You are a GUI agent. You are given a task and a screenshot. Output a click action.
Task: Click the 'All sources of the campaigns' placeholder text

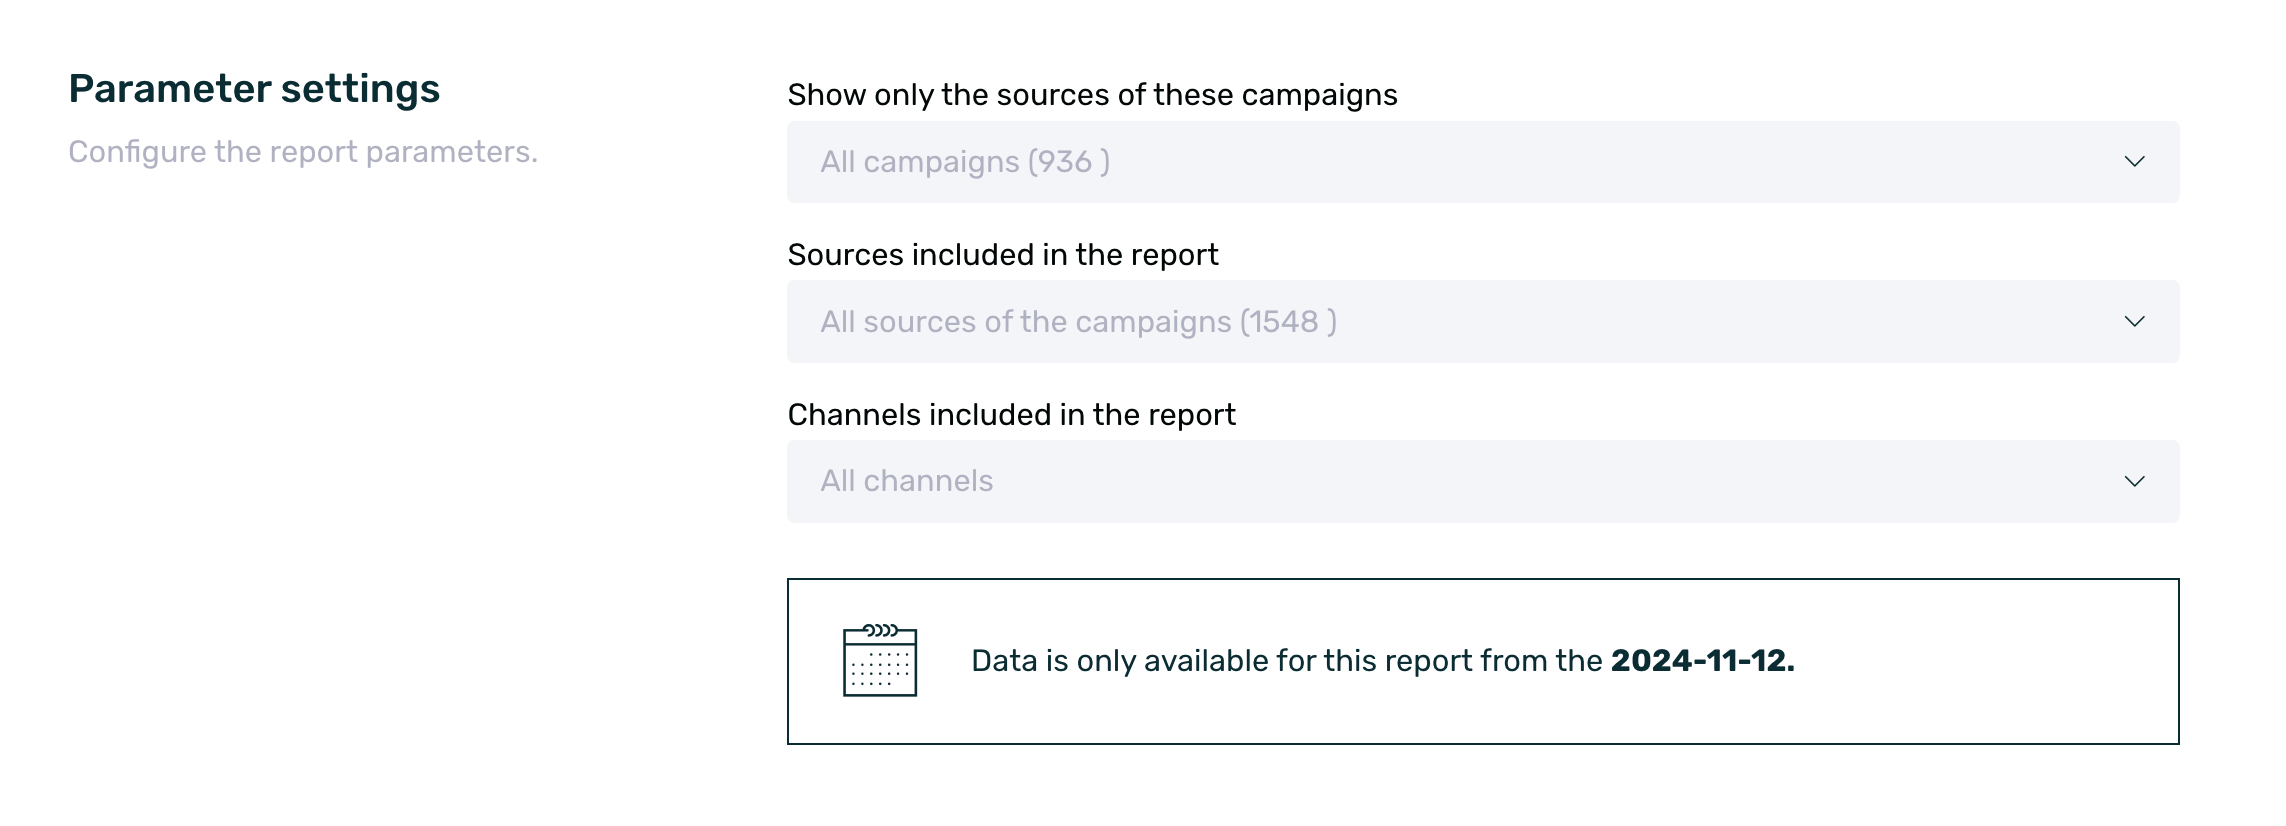[1026, 322]
